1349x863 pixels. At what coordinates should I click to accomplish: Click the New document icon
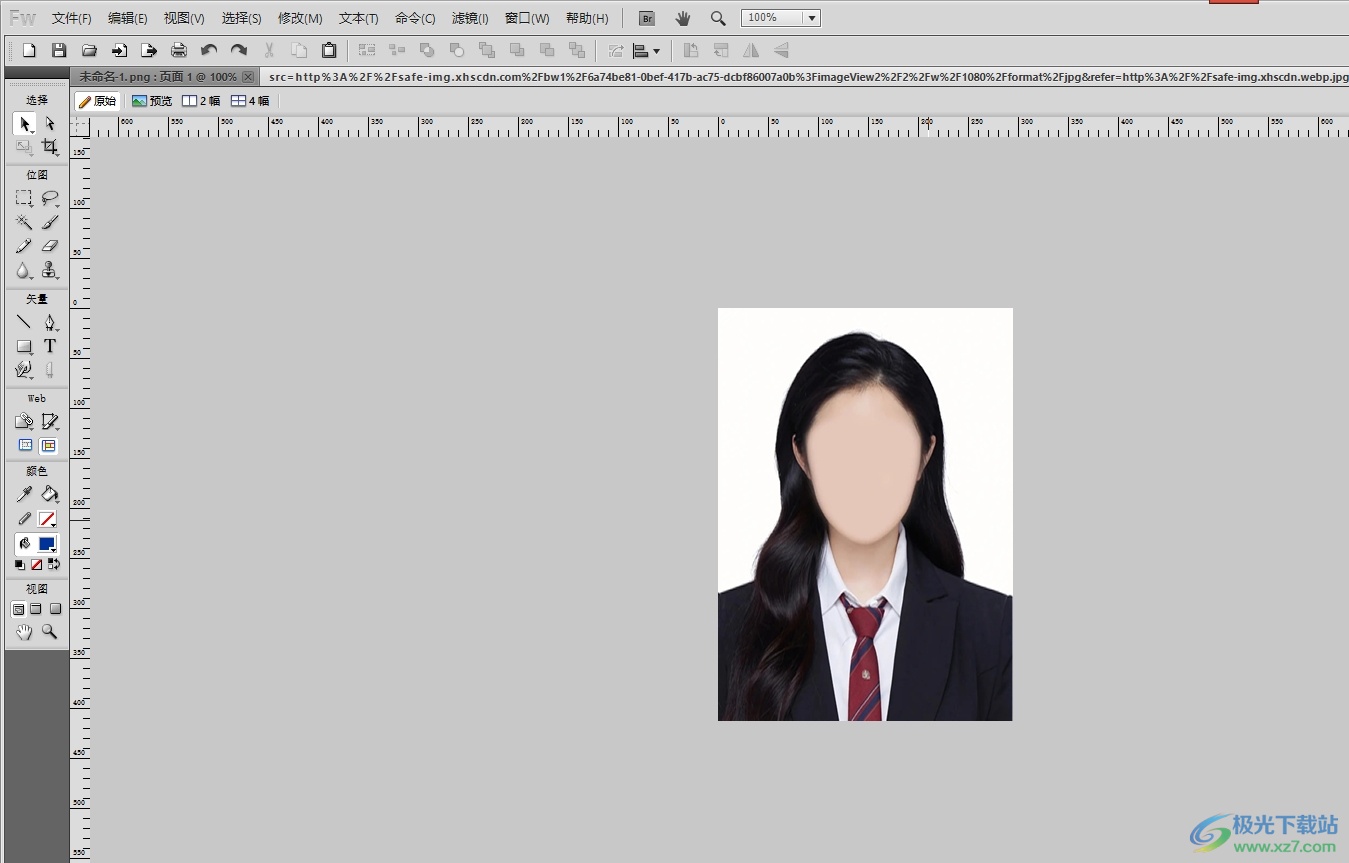(29, 50)
